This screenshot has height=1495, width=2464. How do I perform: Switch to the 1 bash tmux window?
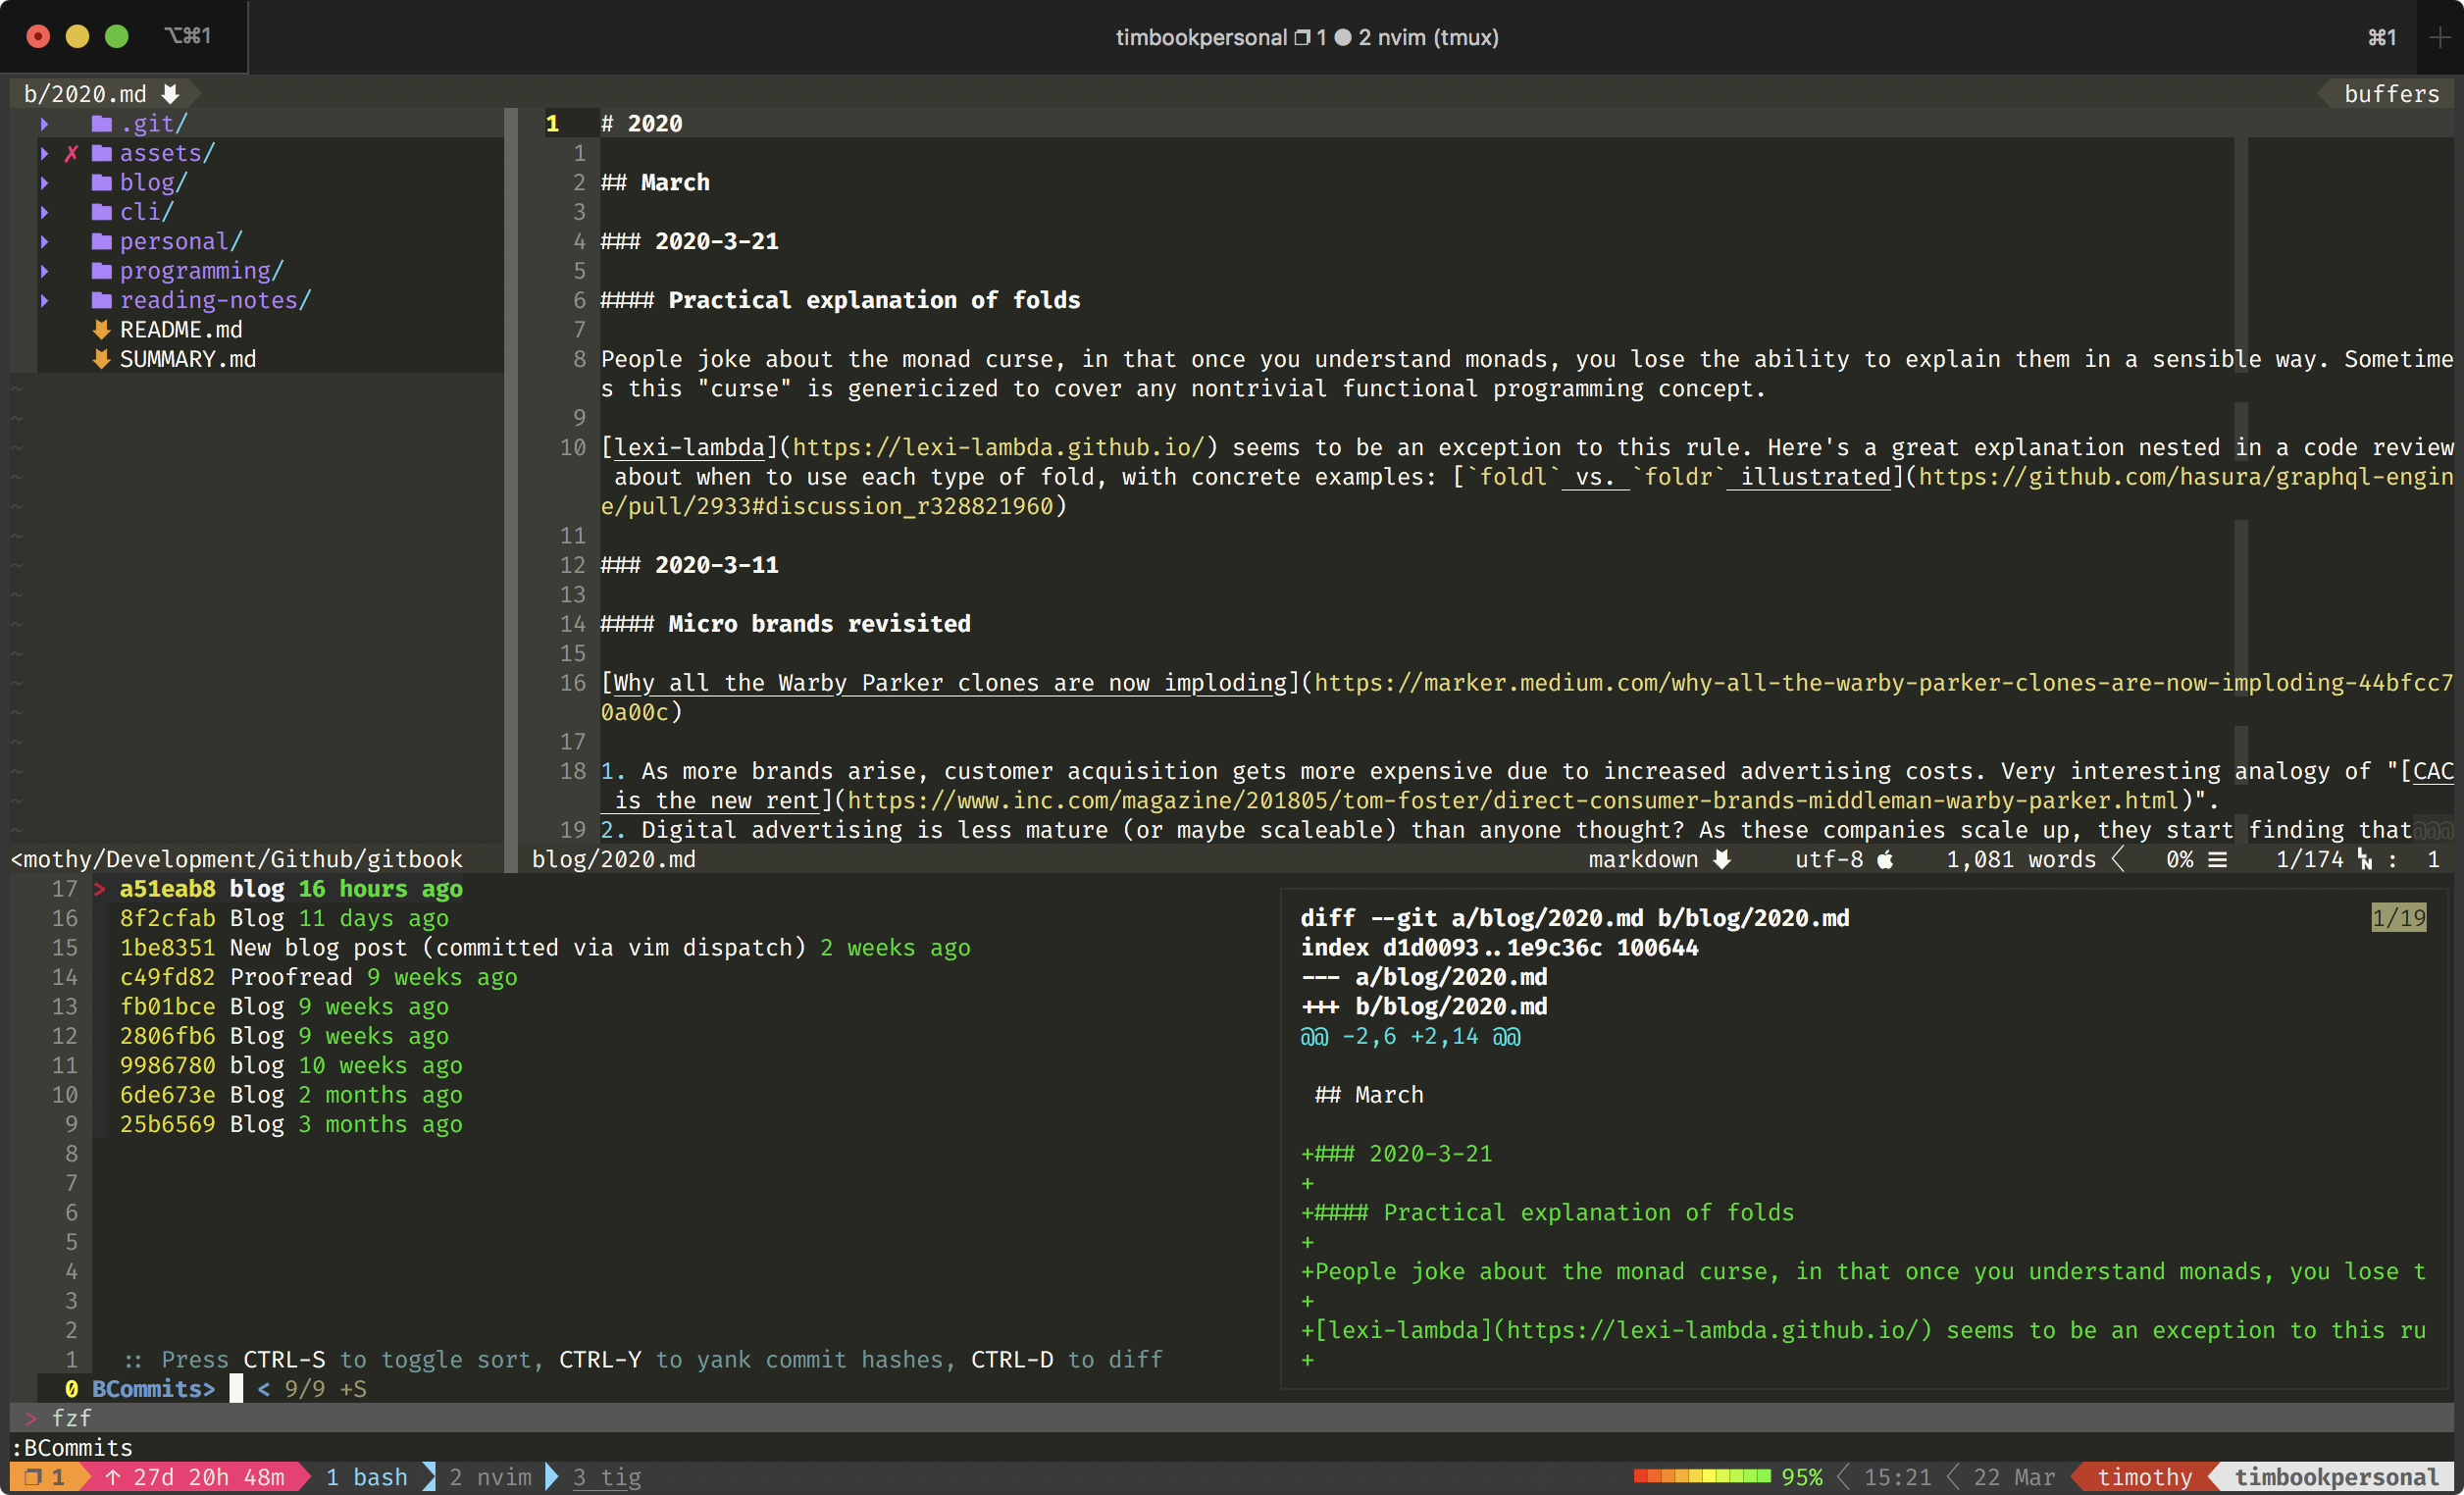[x=366, y=1477]
